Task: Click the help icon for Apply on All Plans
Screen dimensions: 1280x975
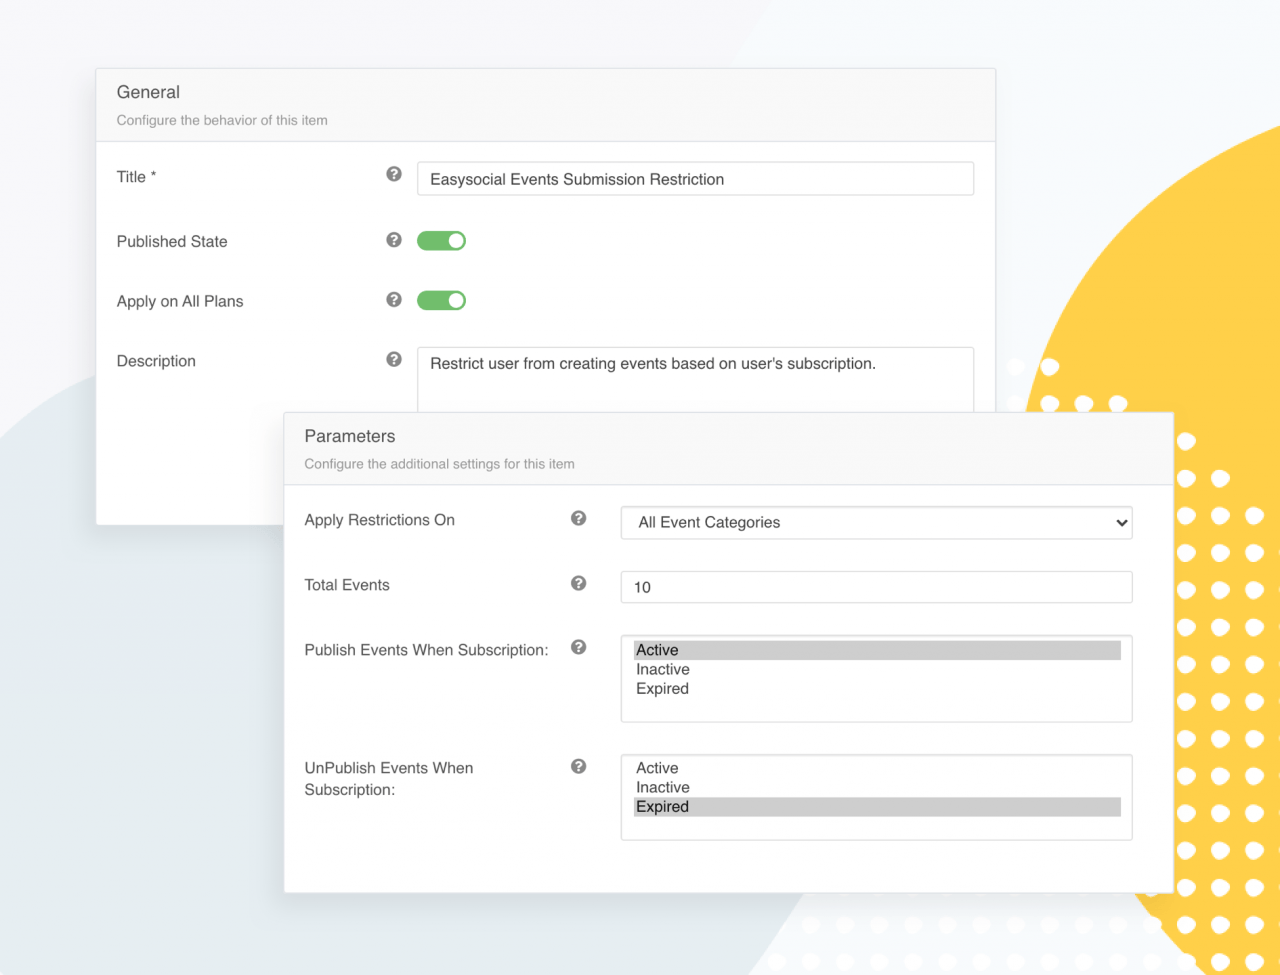Action: (394, 299)
